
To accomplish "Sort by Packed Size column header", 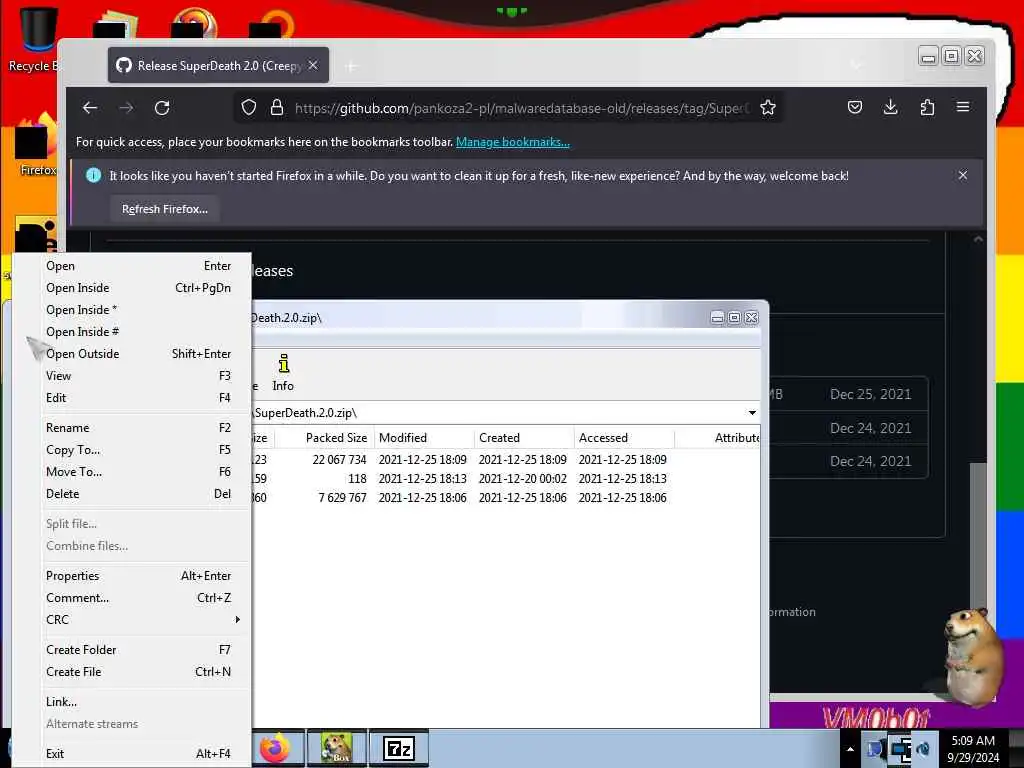I will (x=324, y=438).
